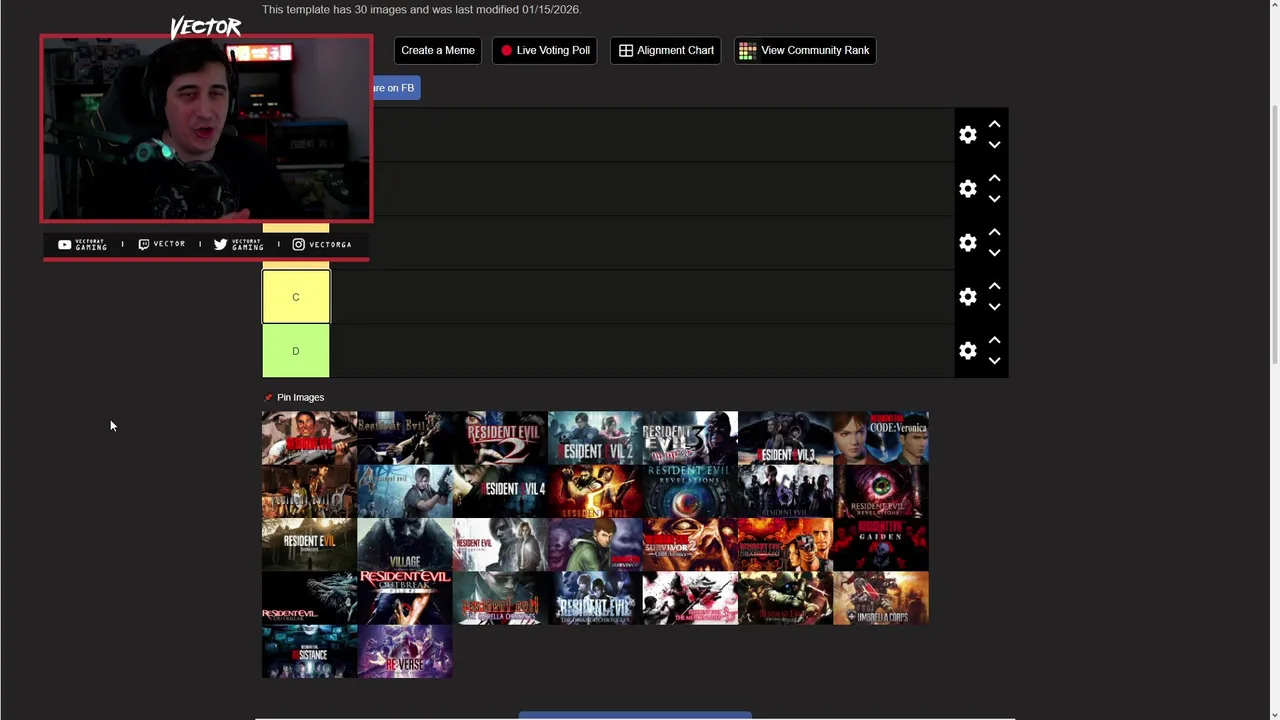Viewport: 1280px width, 720px height.
Task: Pick the Code: Veronica image
Action: (x=881, y=438)
